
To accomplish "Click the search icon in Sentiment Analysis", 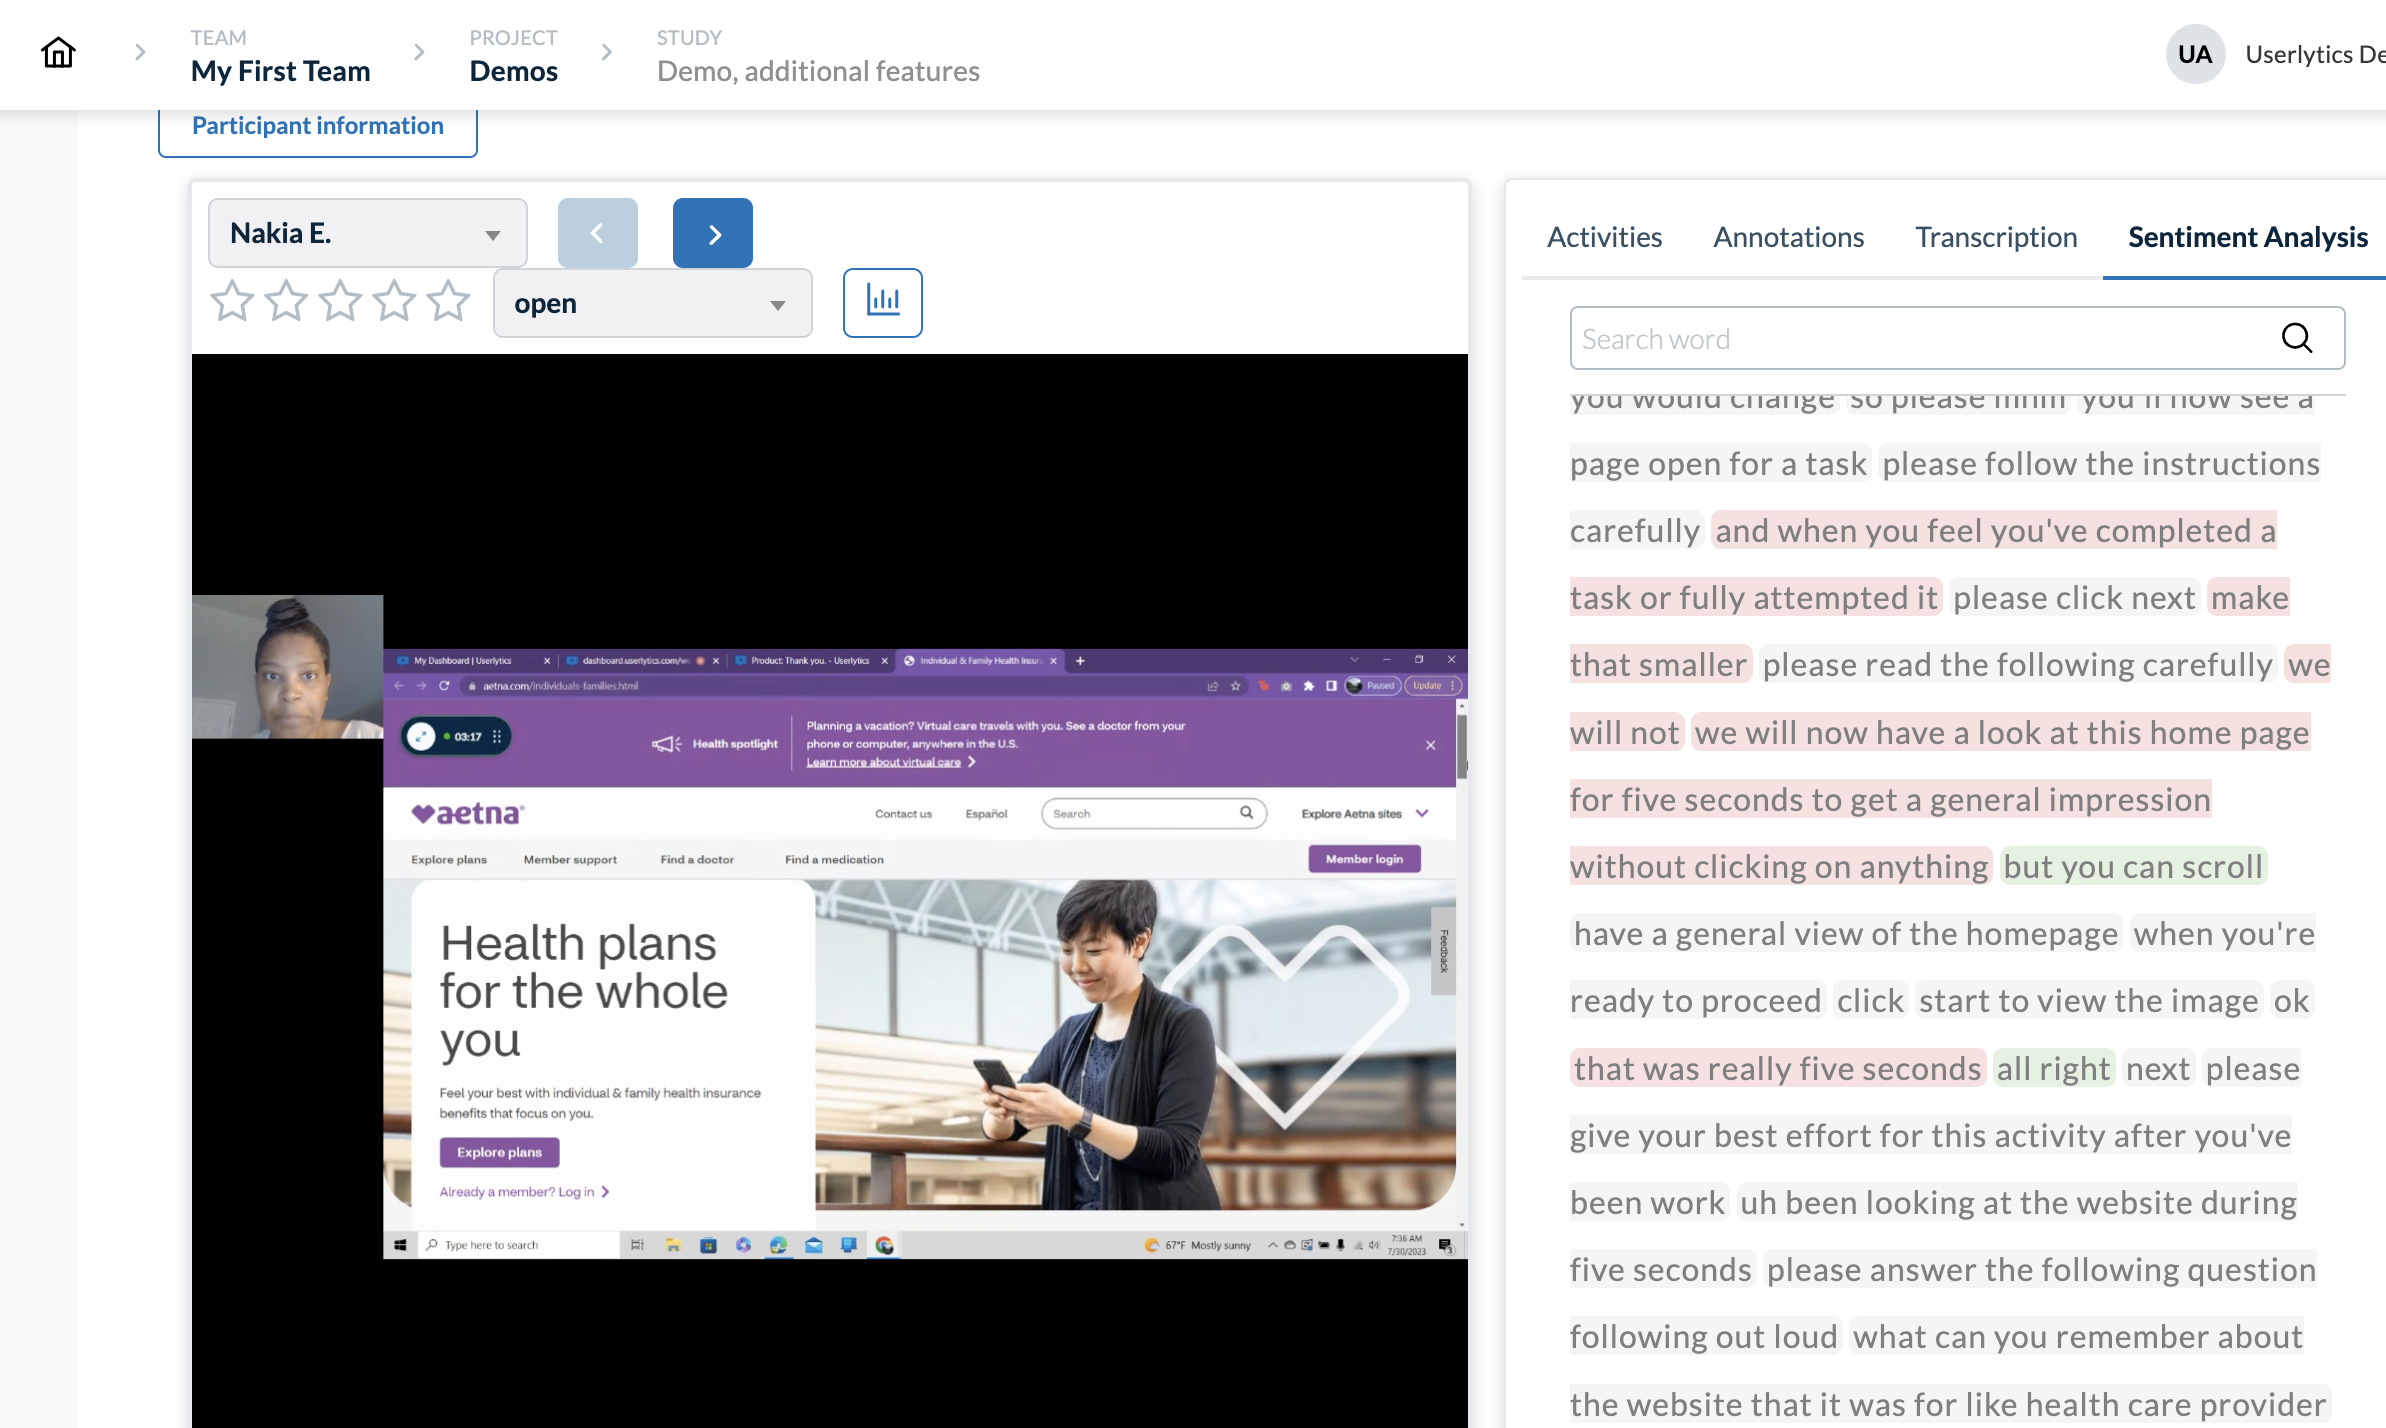I will [2298, 338].
